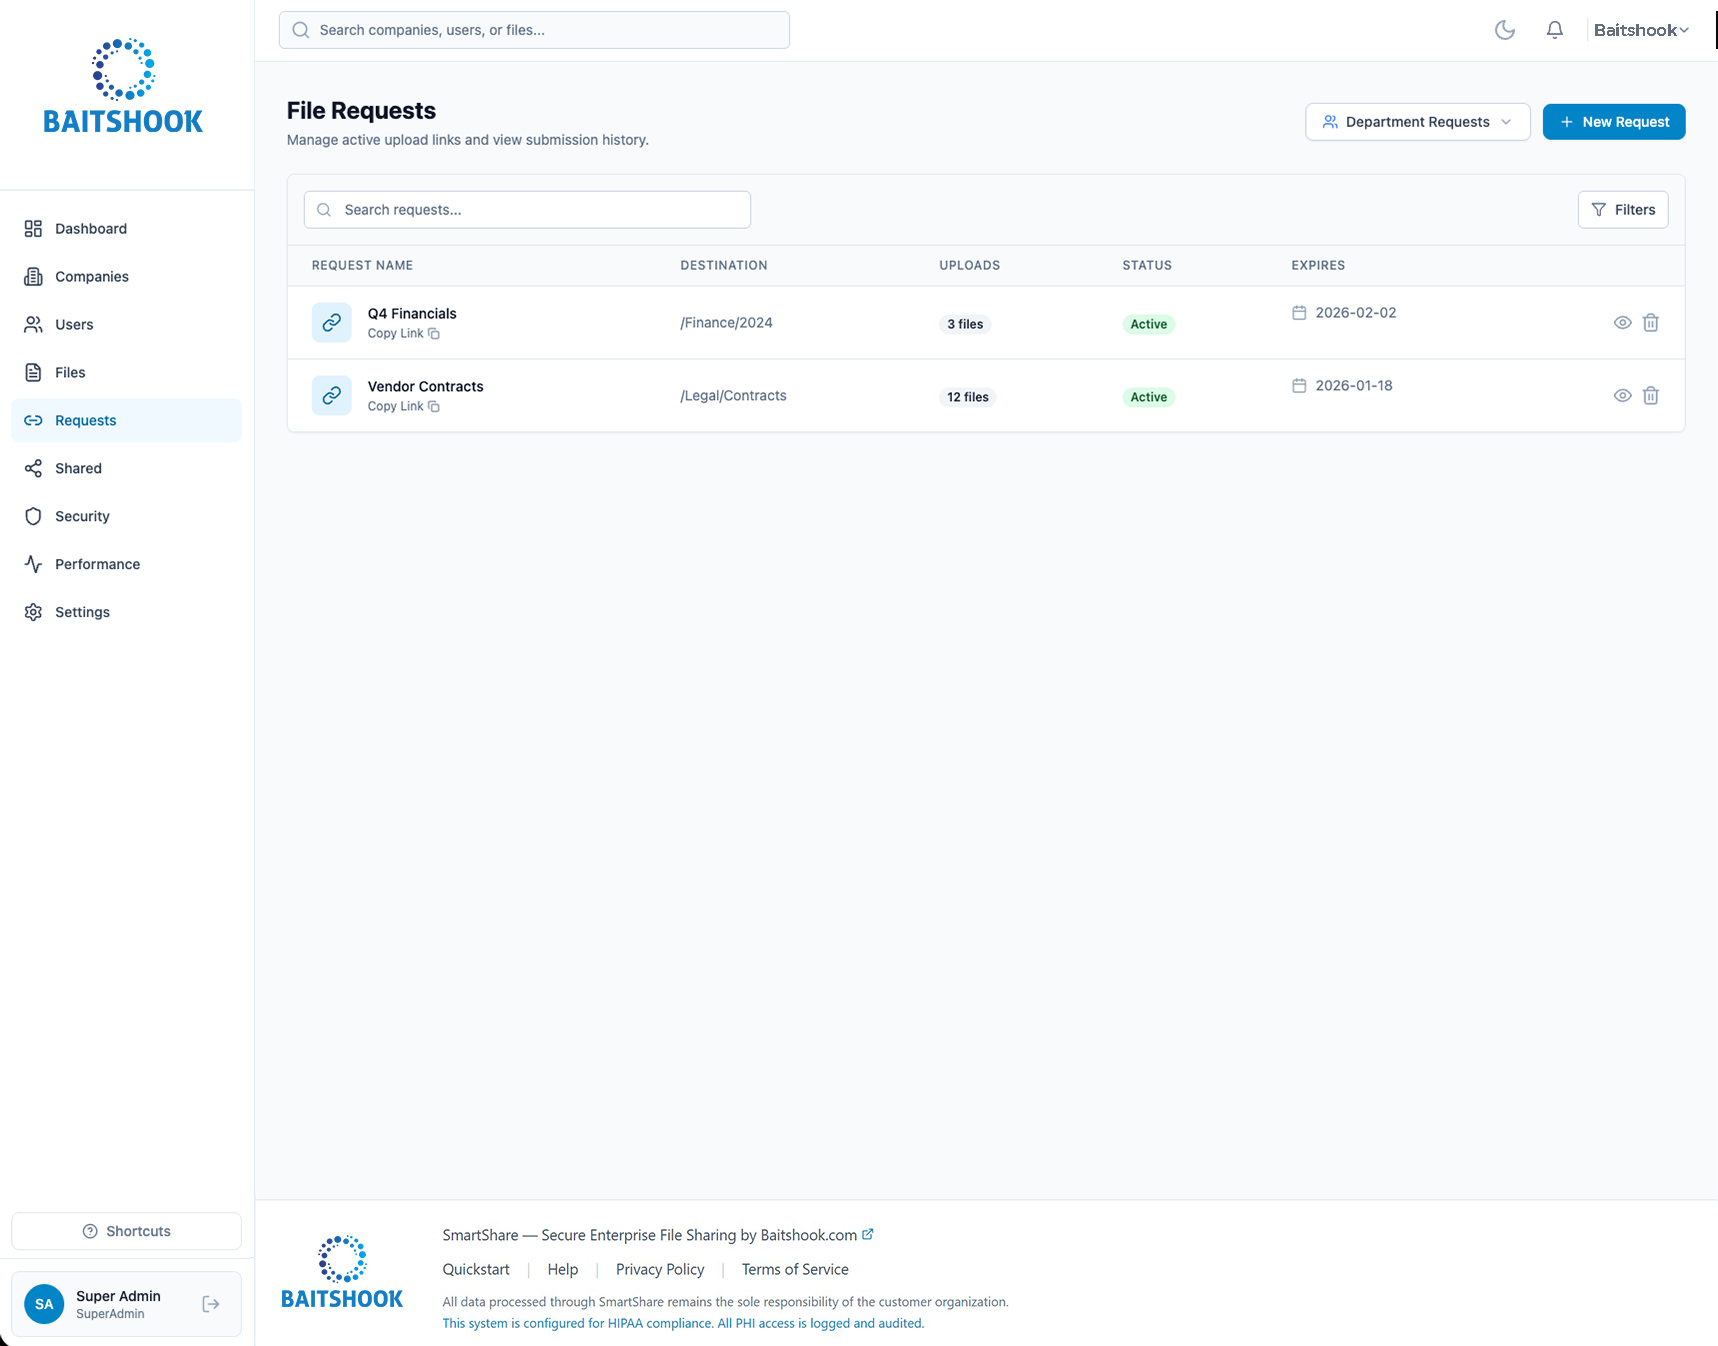1718x1346 pixels.
Task: Open external link icon next to Baitshook.com
Action: 868,1235
